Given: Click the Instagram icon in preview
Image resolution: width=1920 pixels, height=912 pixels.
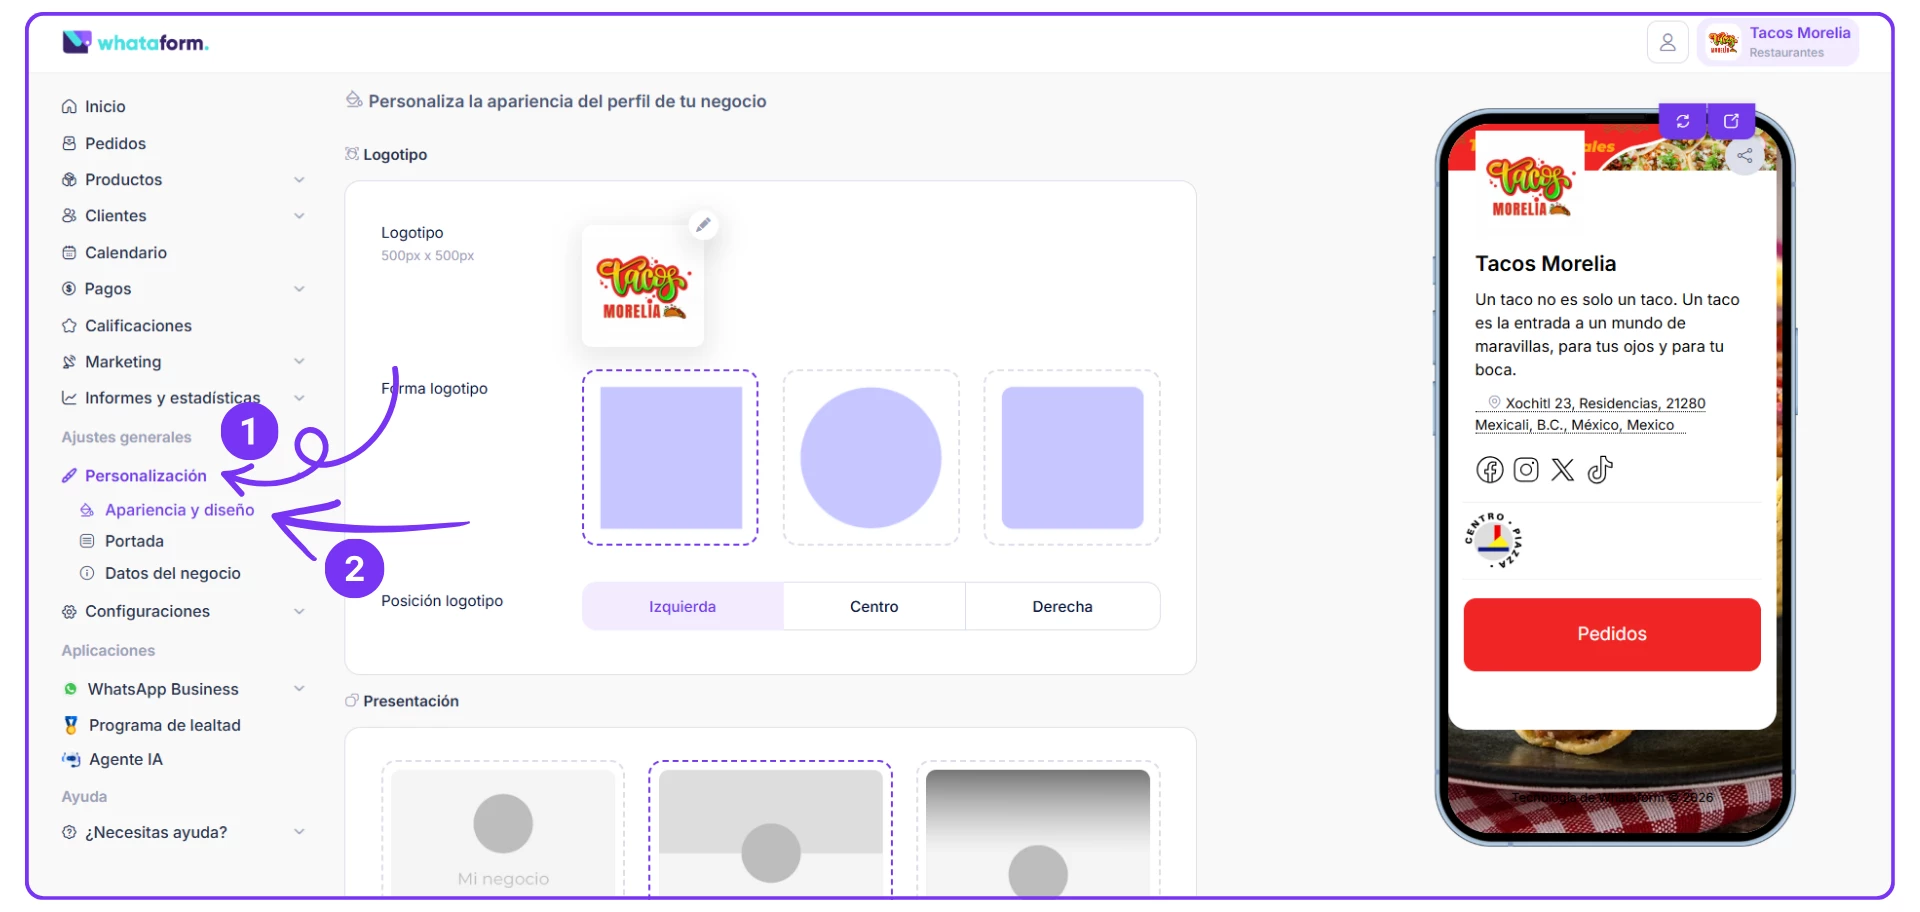Looking at the screenshot, I should click(1526, 470).
